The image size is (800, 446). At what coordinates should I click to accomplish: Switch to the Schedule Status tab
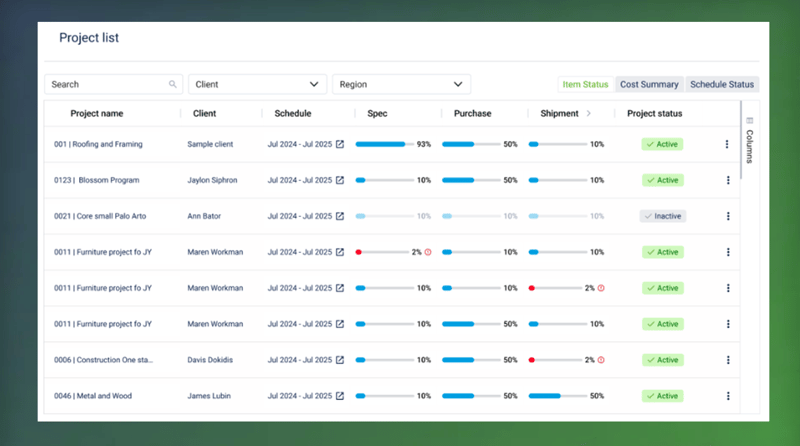[722, 84]
